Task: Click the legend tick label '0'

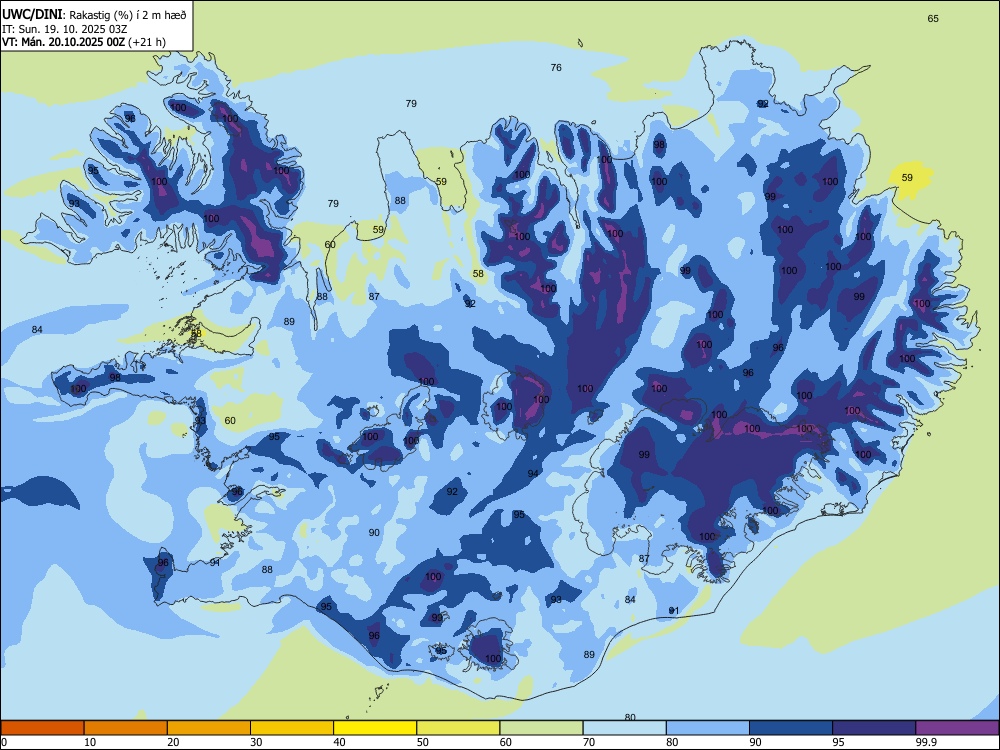Action: coord(4,742)
